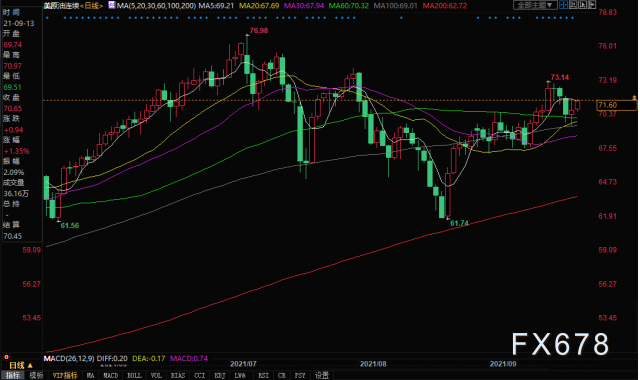The width and height of the screenshot is (640, 380).
Task: Click the 61.74 low price label
Action: pos(459,223)
